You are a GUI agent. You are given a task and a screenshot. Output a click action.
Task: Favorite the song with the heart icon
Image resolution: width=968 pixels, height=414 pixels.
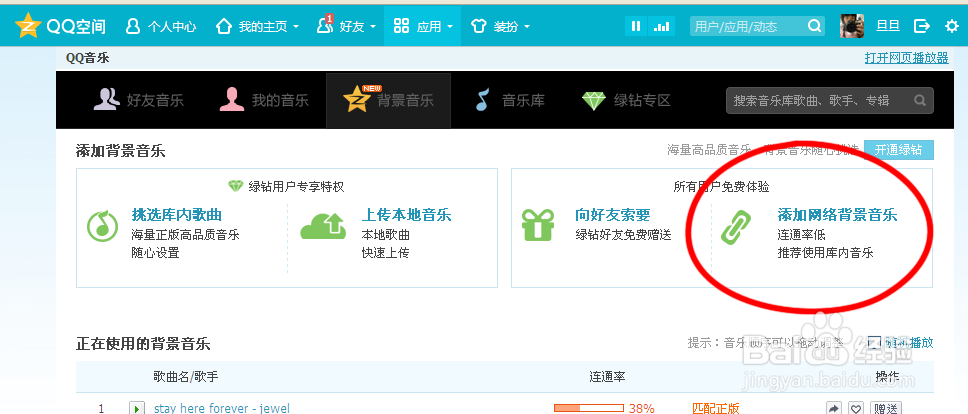tap(855, 408)
